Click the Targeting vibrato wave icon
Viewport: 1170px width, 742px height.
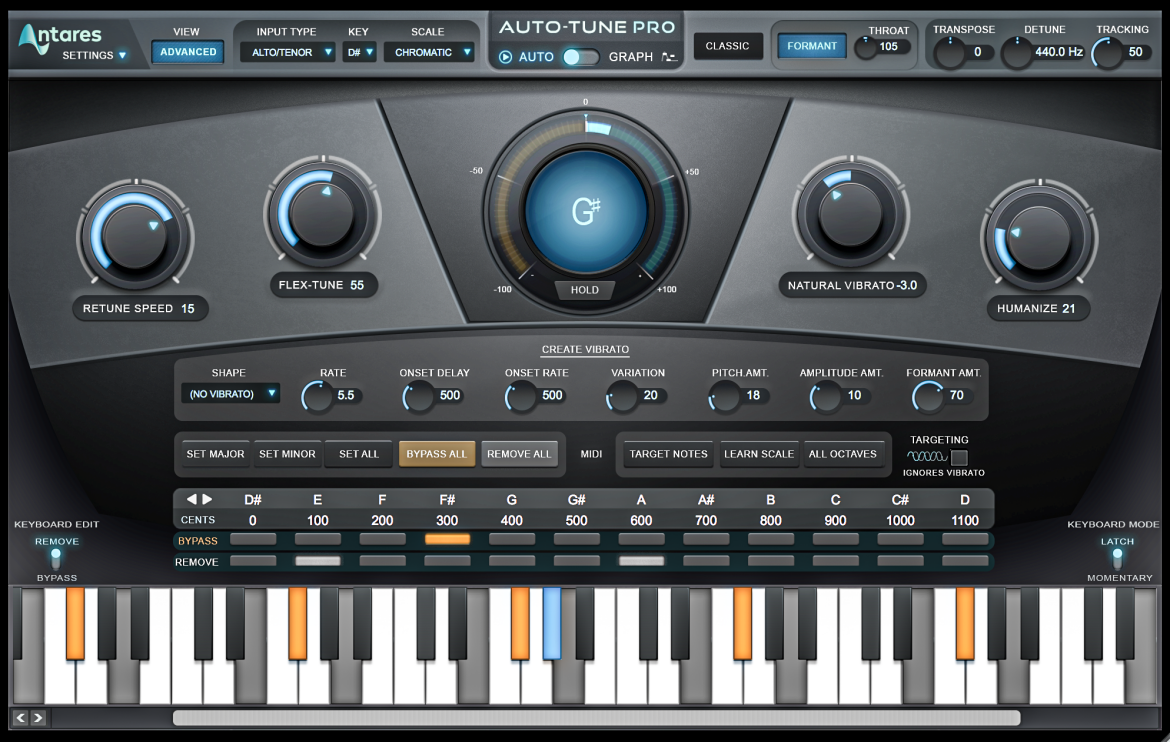(927, 456)
